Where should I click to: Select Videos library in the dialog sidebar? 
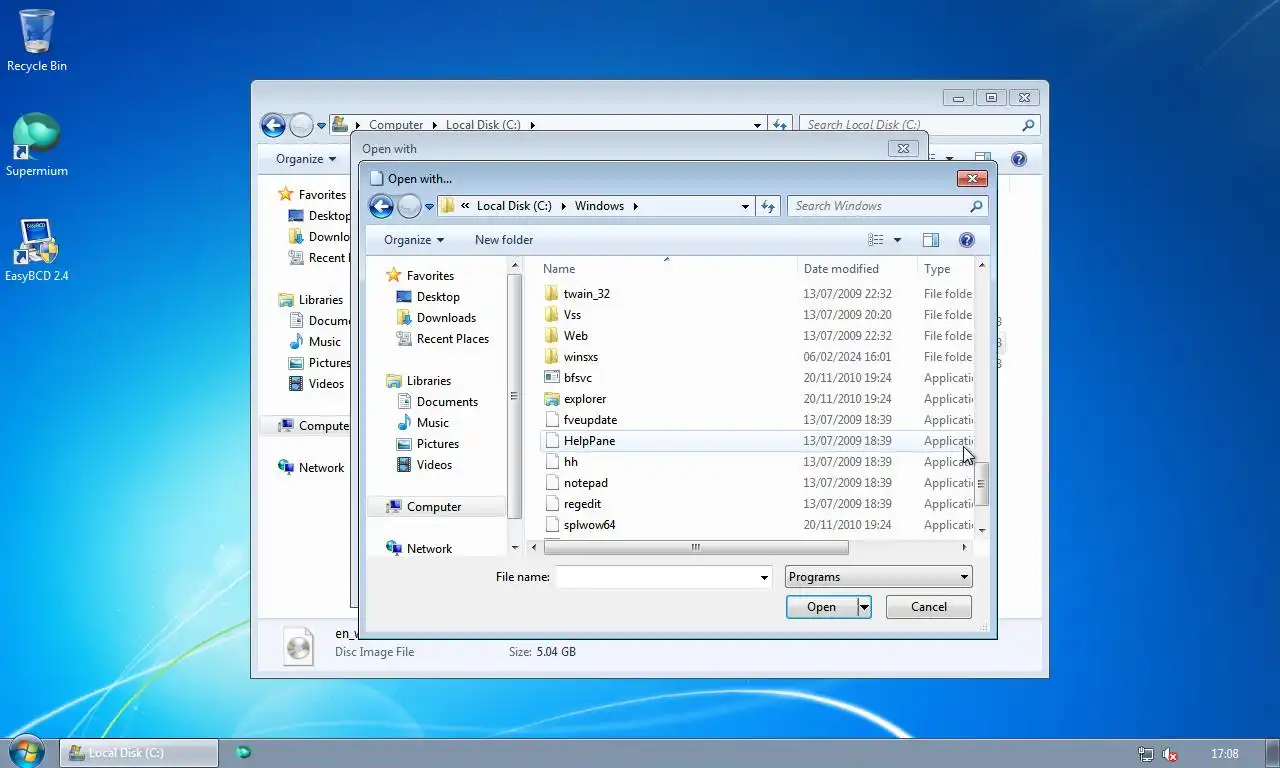[x=434, y=465]
